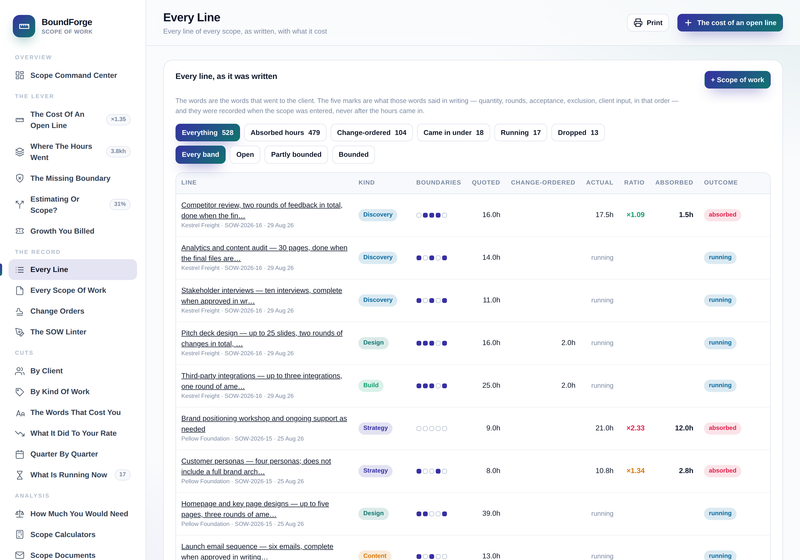Image resolution: width=800 pixels, height=560 pixels.
Task: Open Launch email sequence line link
Action: click(257, 552)
